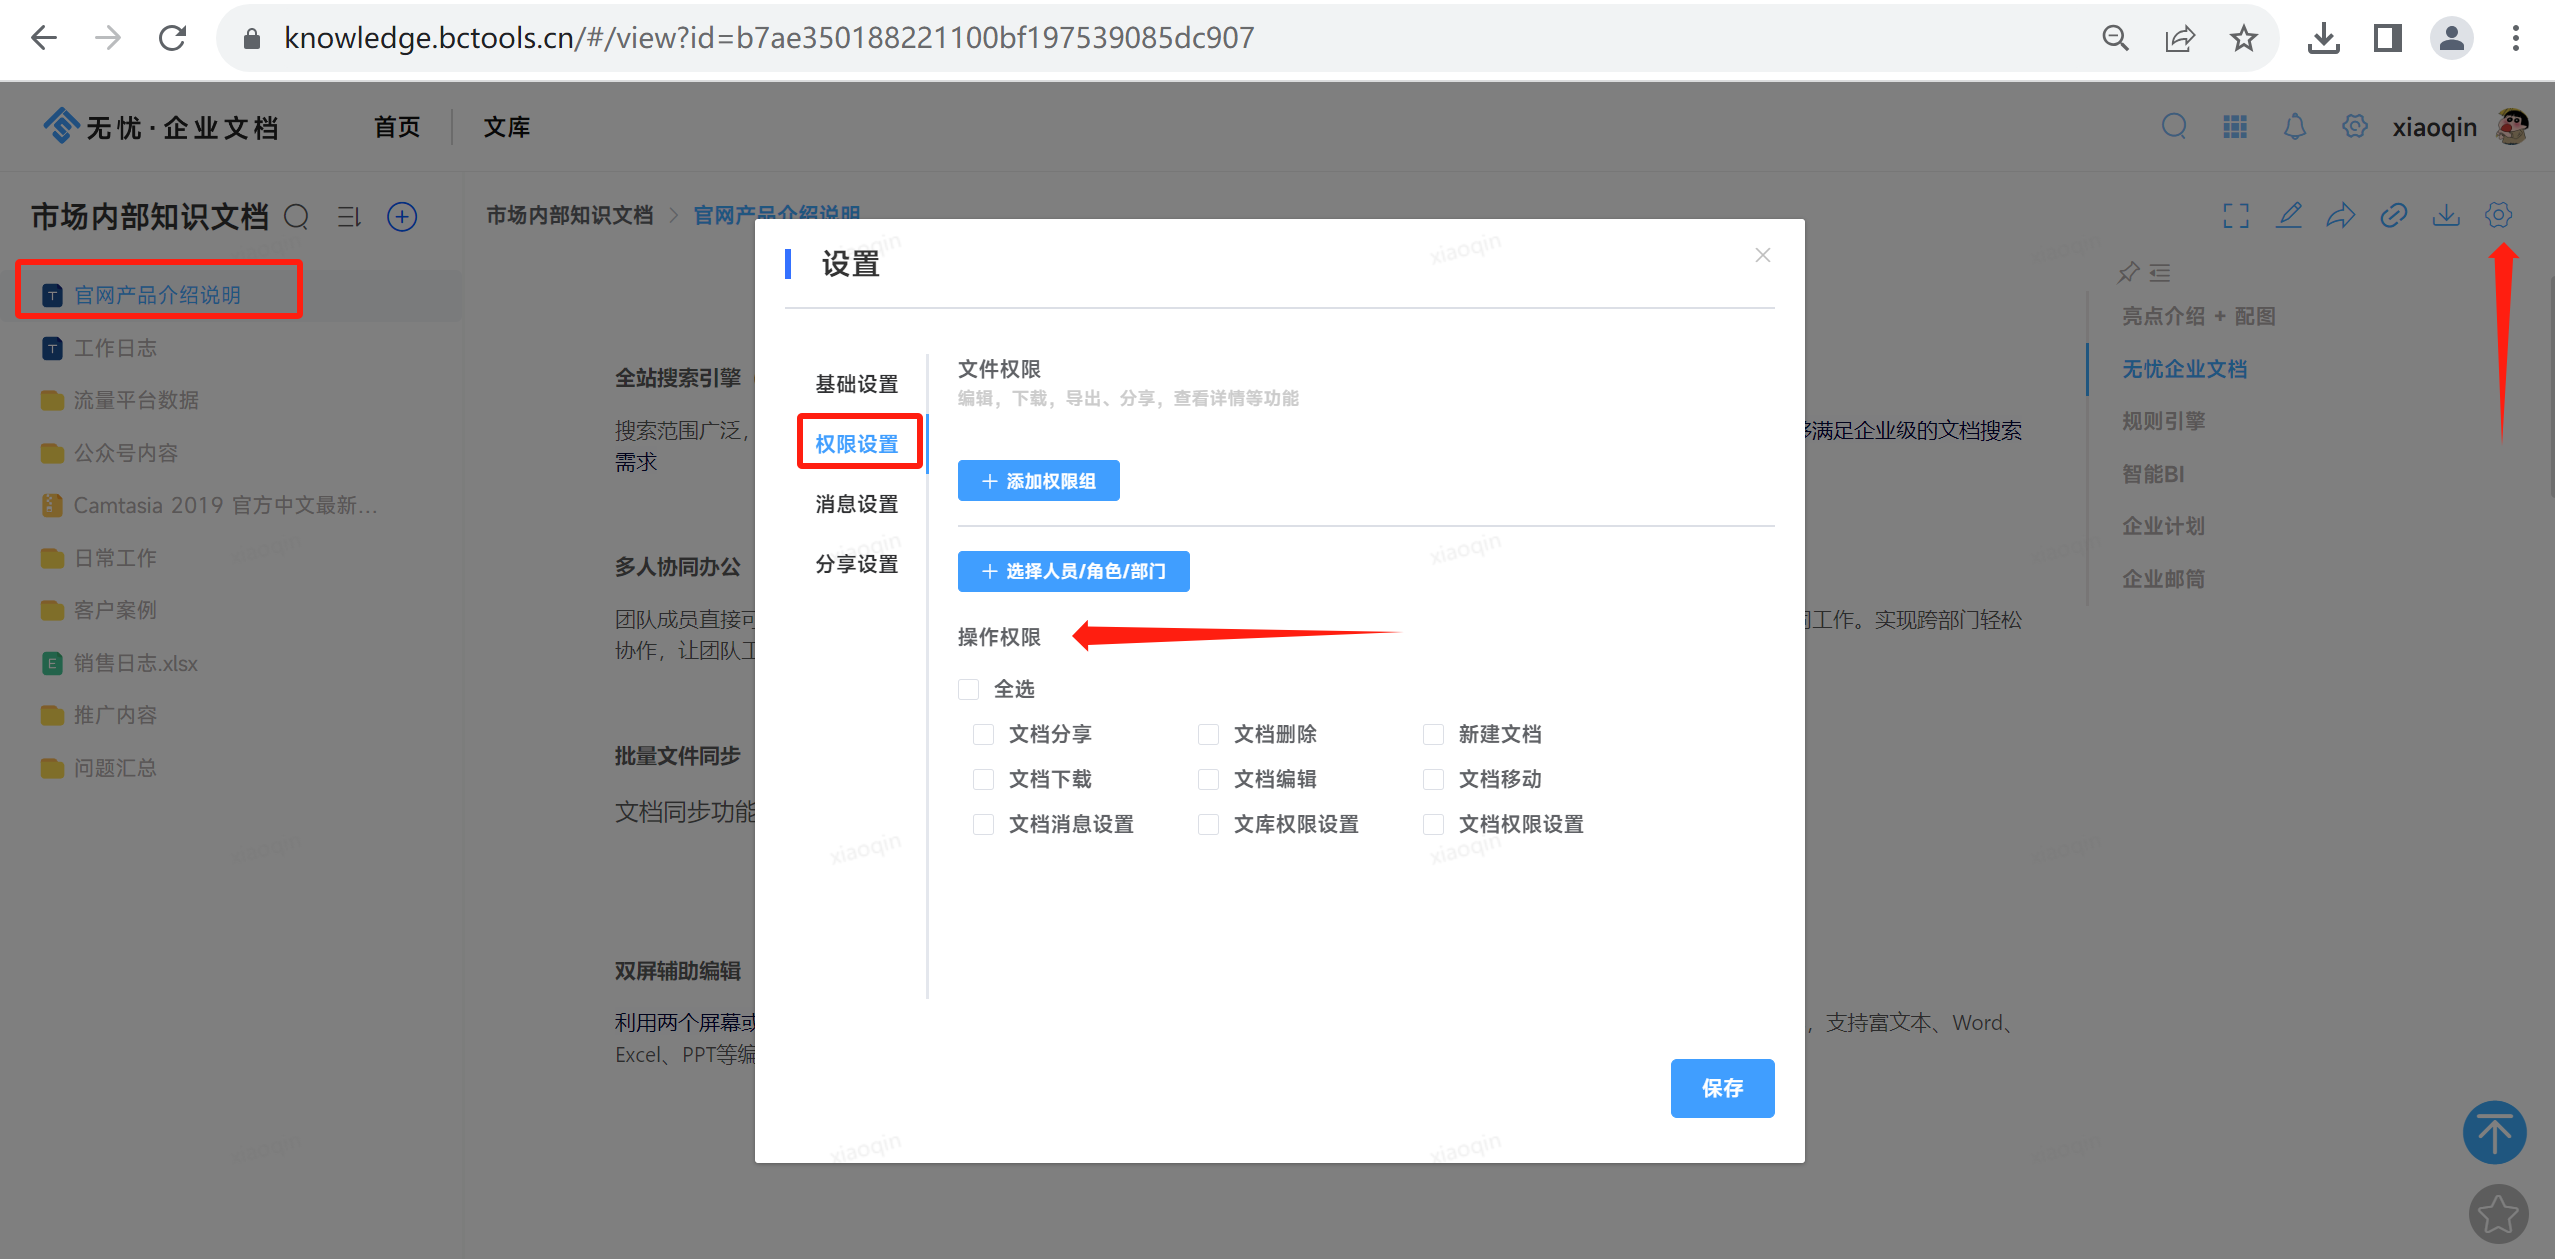Open fullscreen view of the document

click(2237, 215)
